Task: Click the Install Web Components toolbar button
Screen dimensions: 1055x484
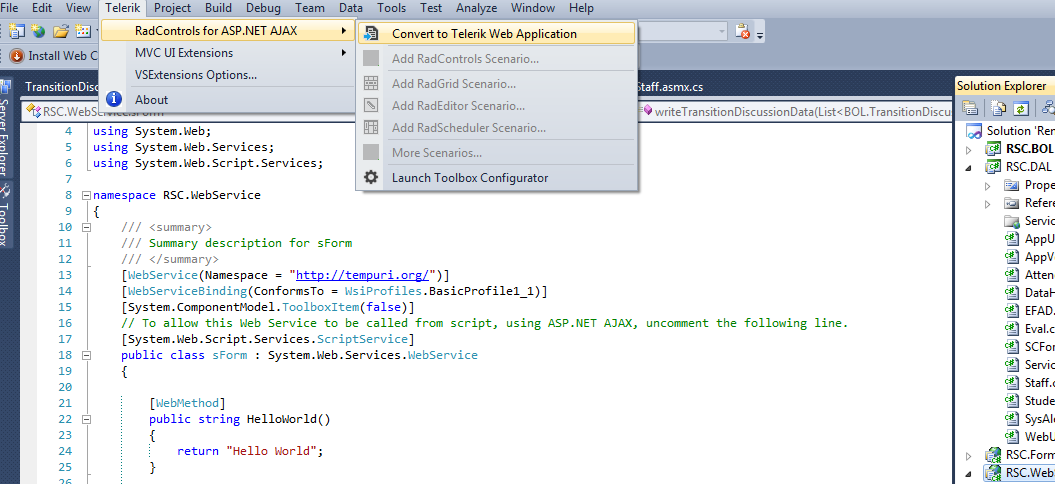Action: pyautogui.click(x=54, y=56)
